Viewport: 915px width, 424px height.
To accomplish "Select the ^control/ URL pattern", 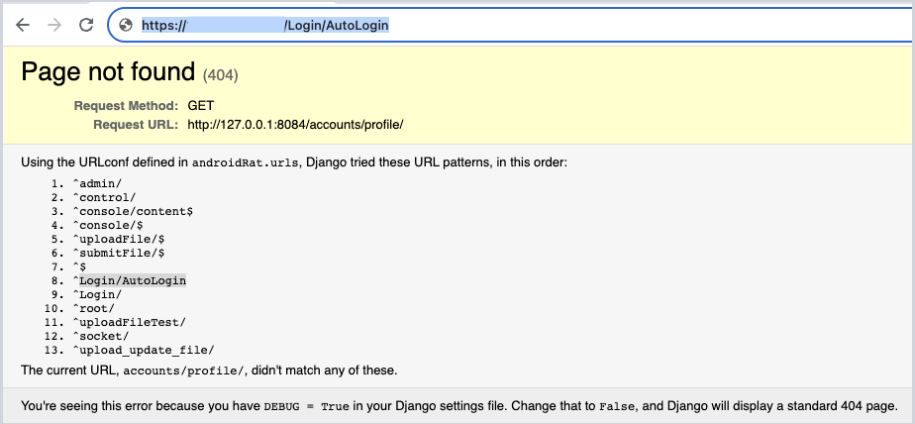I will tap(104, 197).
